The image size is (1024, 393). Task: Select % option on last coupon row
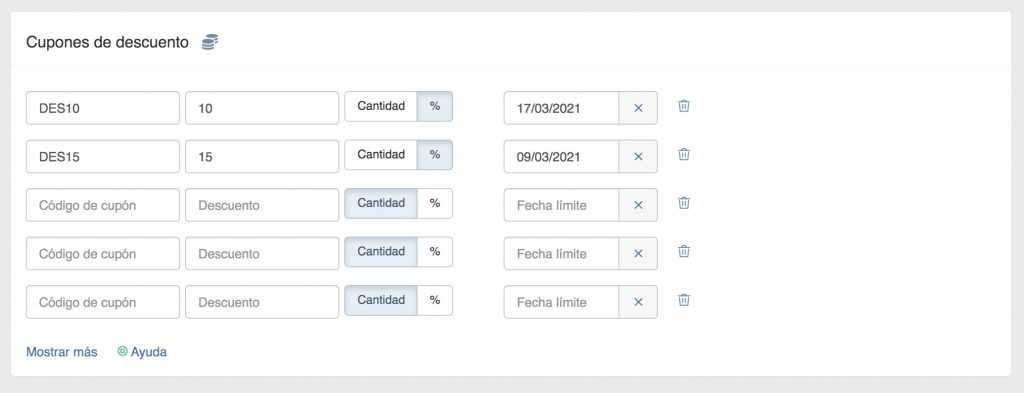[x=435, y=300]
